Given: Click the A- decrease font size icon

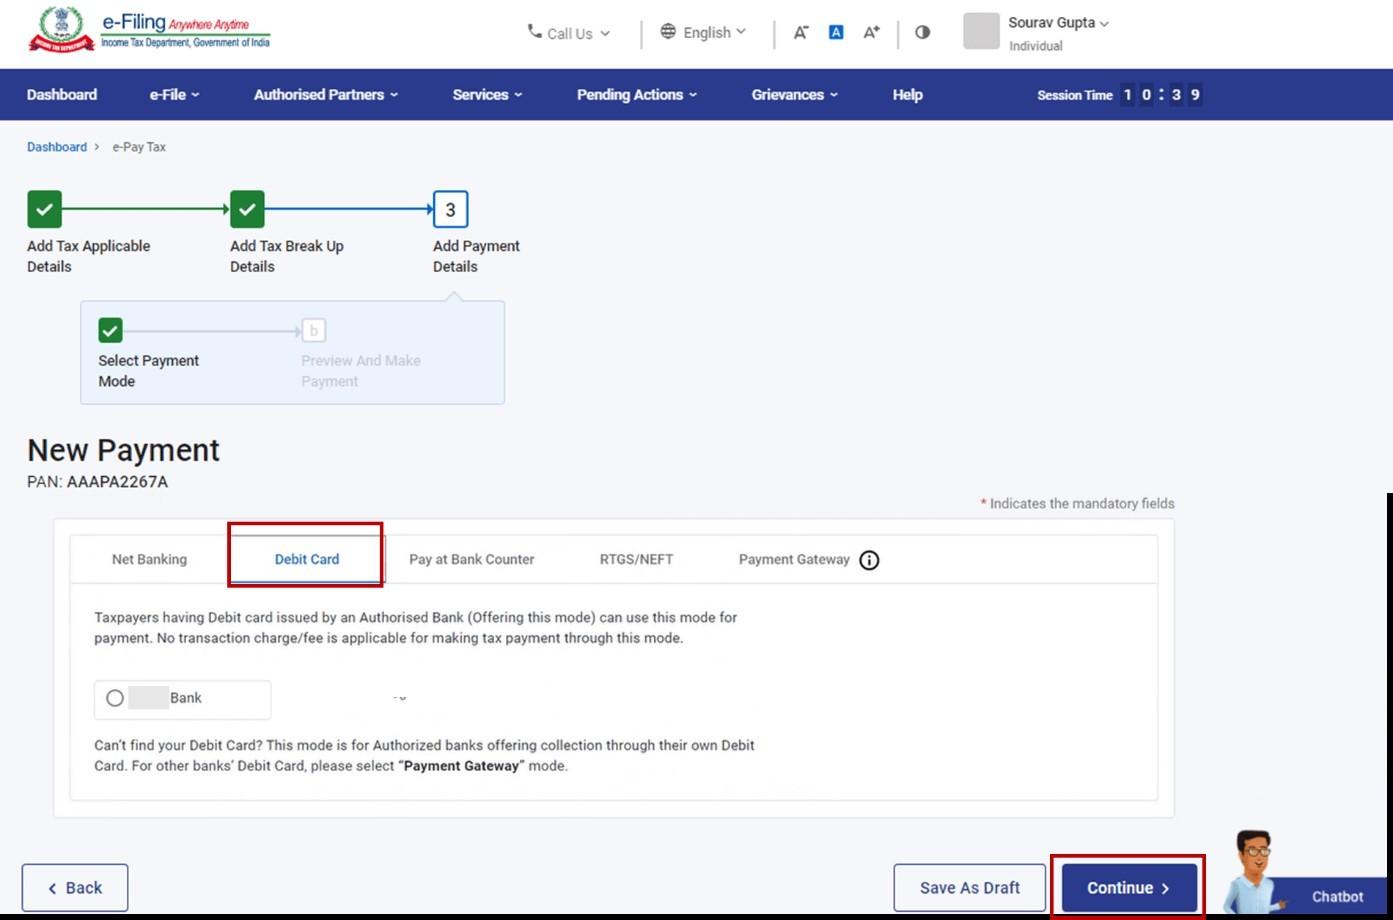Looking at the screenshot, I should tap(800, 32).
